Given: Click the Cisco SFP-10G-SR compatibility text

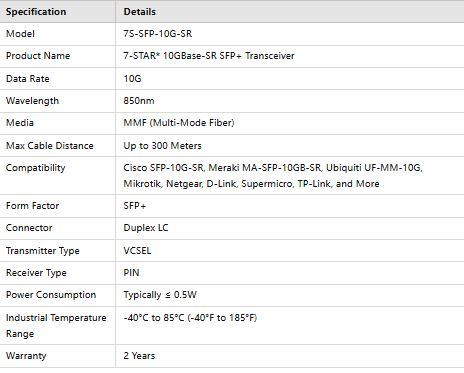Looking at the screenshot, I should [x=163, y=168].
